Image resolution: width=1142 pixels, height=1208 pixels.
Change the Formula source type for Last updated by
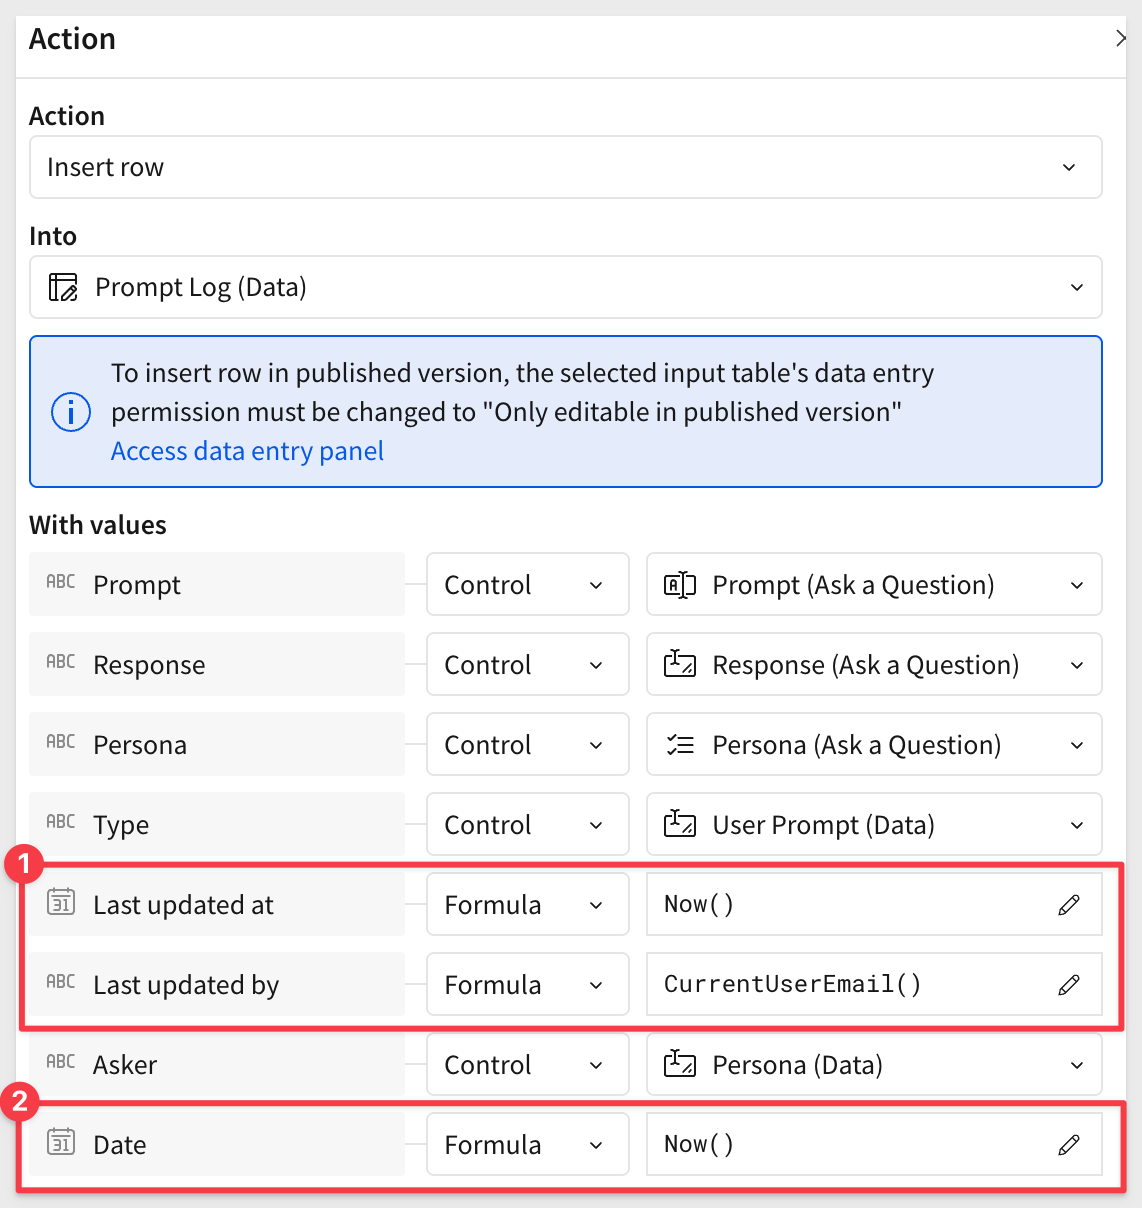(x=528, y=985)
